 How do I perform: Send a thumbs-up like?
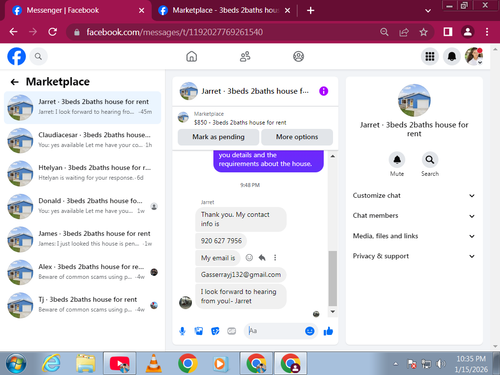tap(328, 331)
